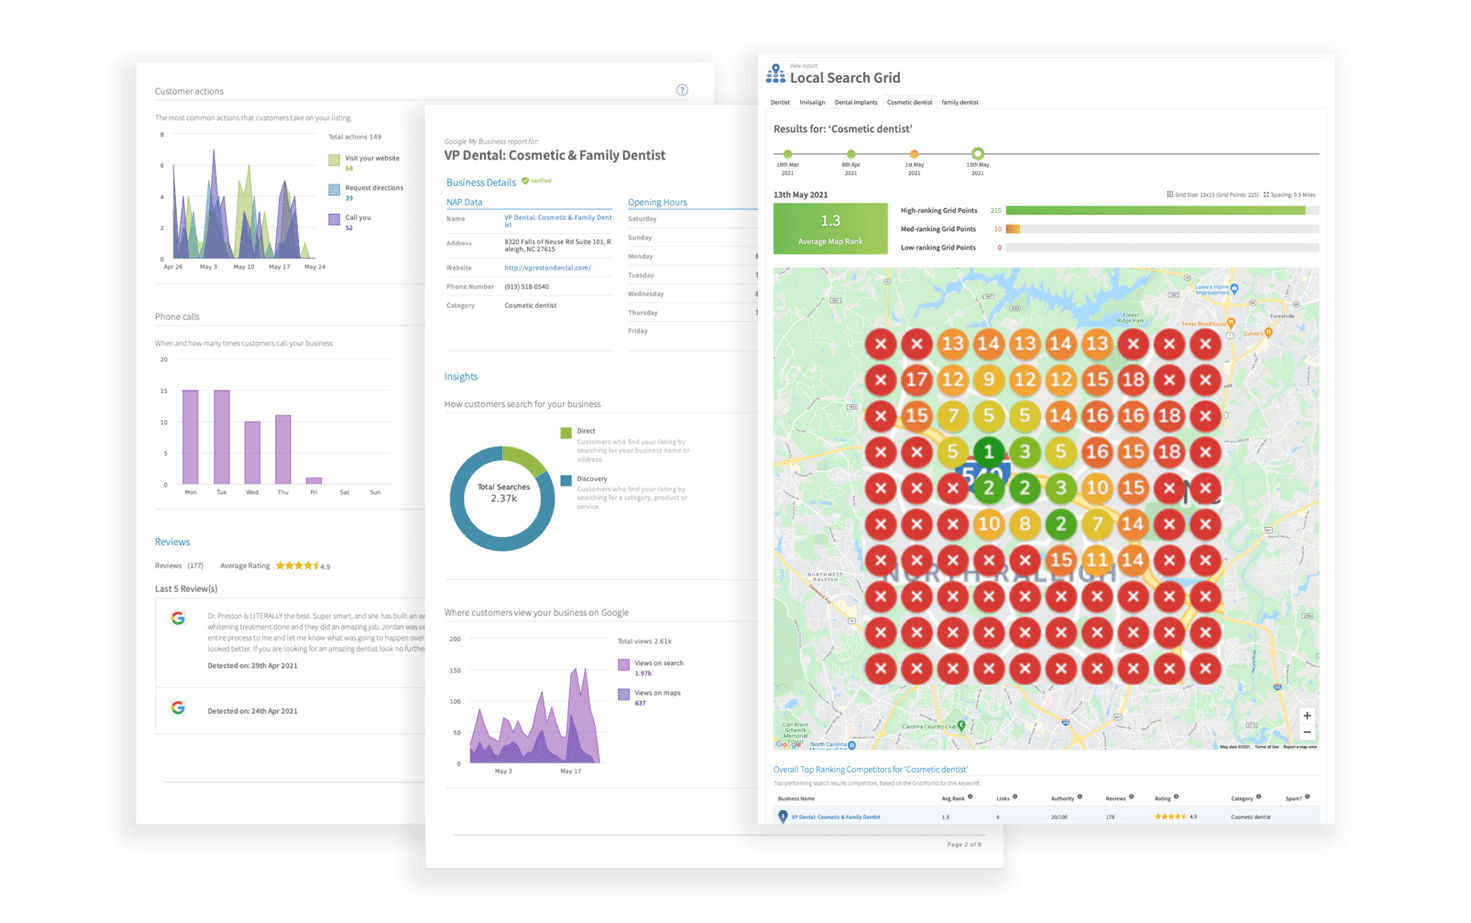Click the Call you legend swatch
Screen dimensions: 1471x923
point(334,219)
